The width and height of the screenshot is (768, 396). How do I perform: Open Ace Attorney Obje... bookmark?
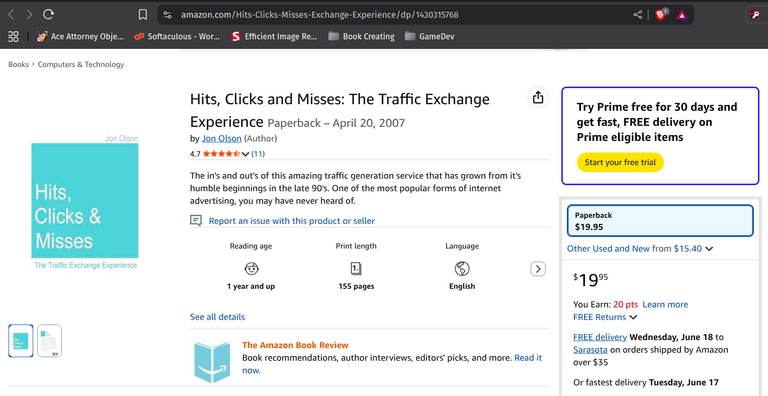[80, 36]
